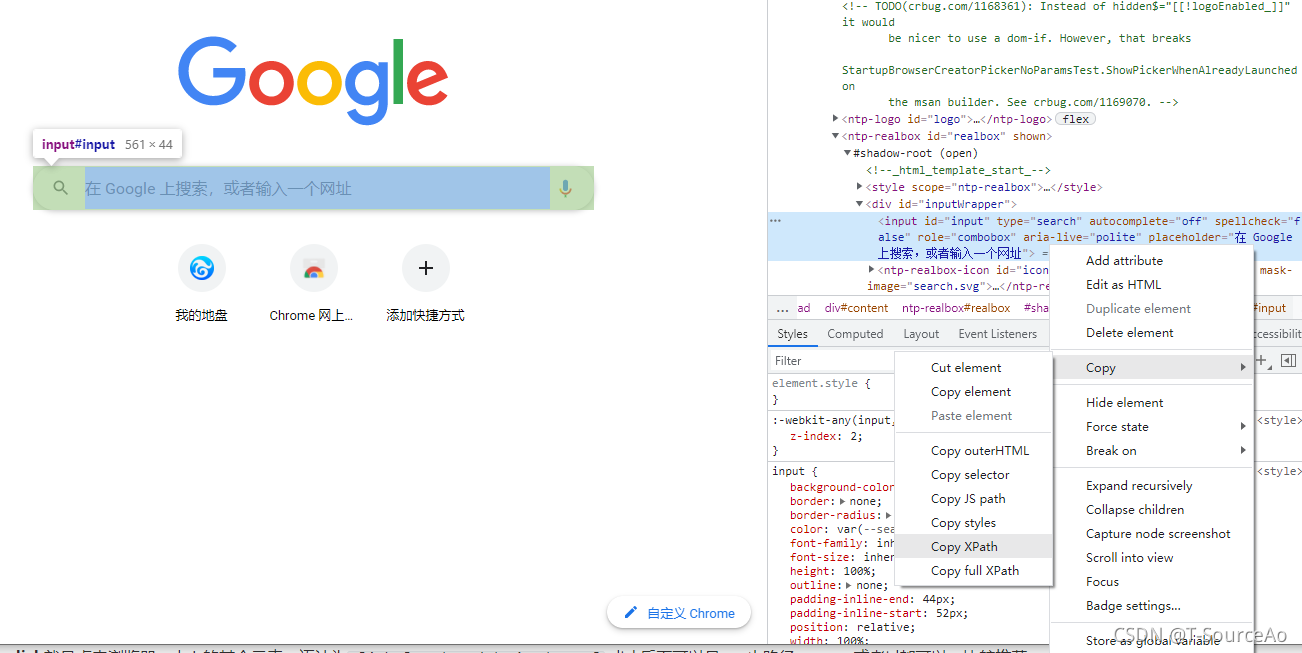The image size is (1302, 653).
Task: Open the Copy submenu arrow entry
Action: click(x=1152, y=368)
